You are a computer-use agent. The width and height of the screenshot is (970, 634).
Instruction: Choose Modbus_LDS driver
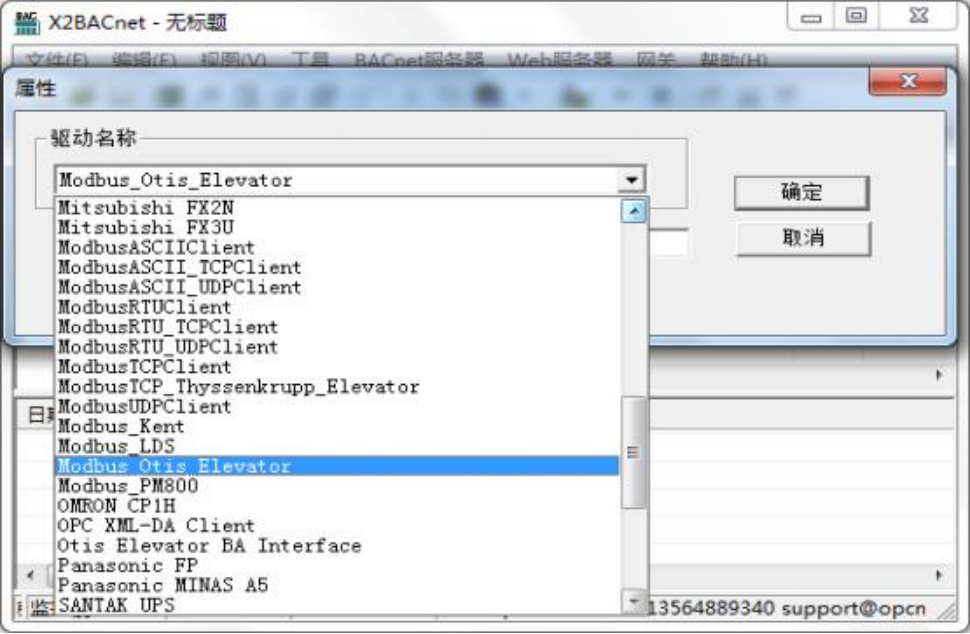coord(337,446)
